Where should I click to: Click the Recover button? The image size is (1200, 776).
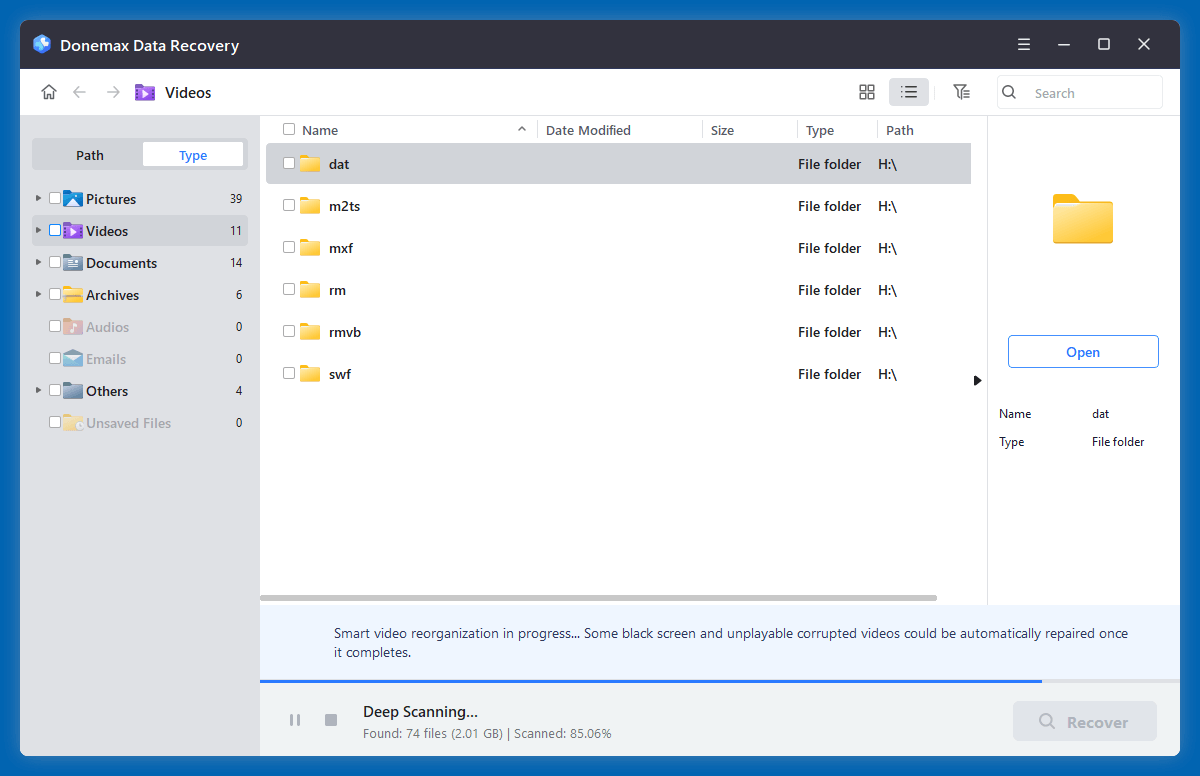tap(1084, 721)
